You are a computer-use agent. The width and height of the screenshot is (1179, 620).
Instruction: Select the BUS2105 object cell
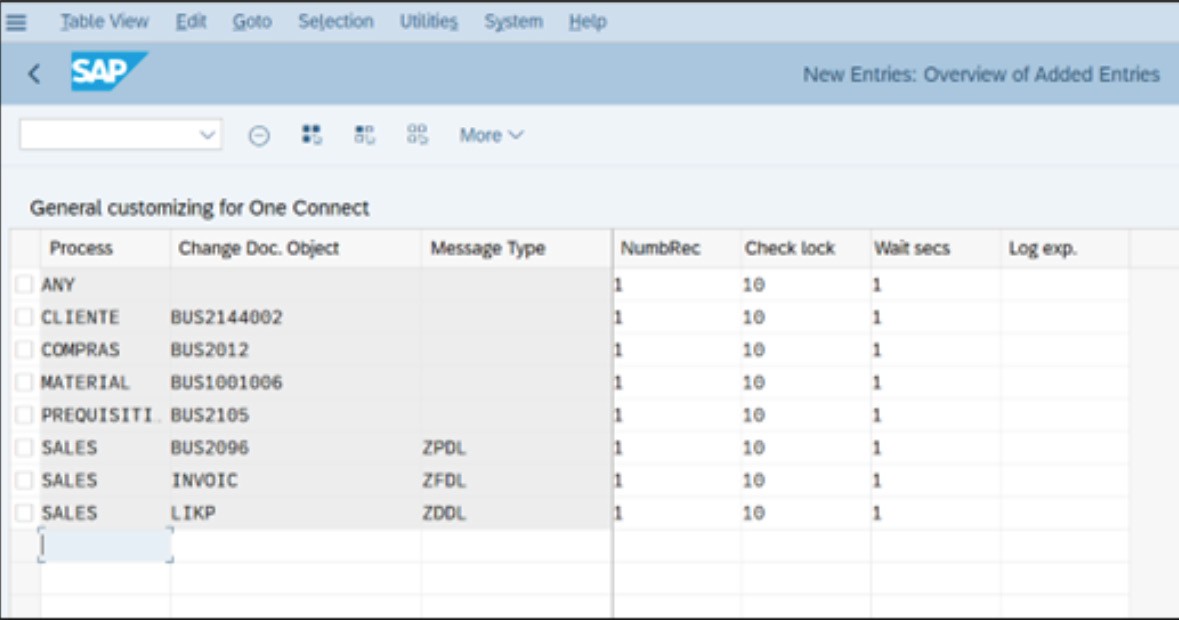pos(296,415)
